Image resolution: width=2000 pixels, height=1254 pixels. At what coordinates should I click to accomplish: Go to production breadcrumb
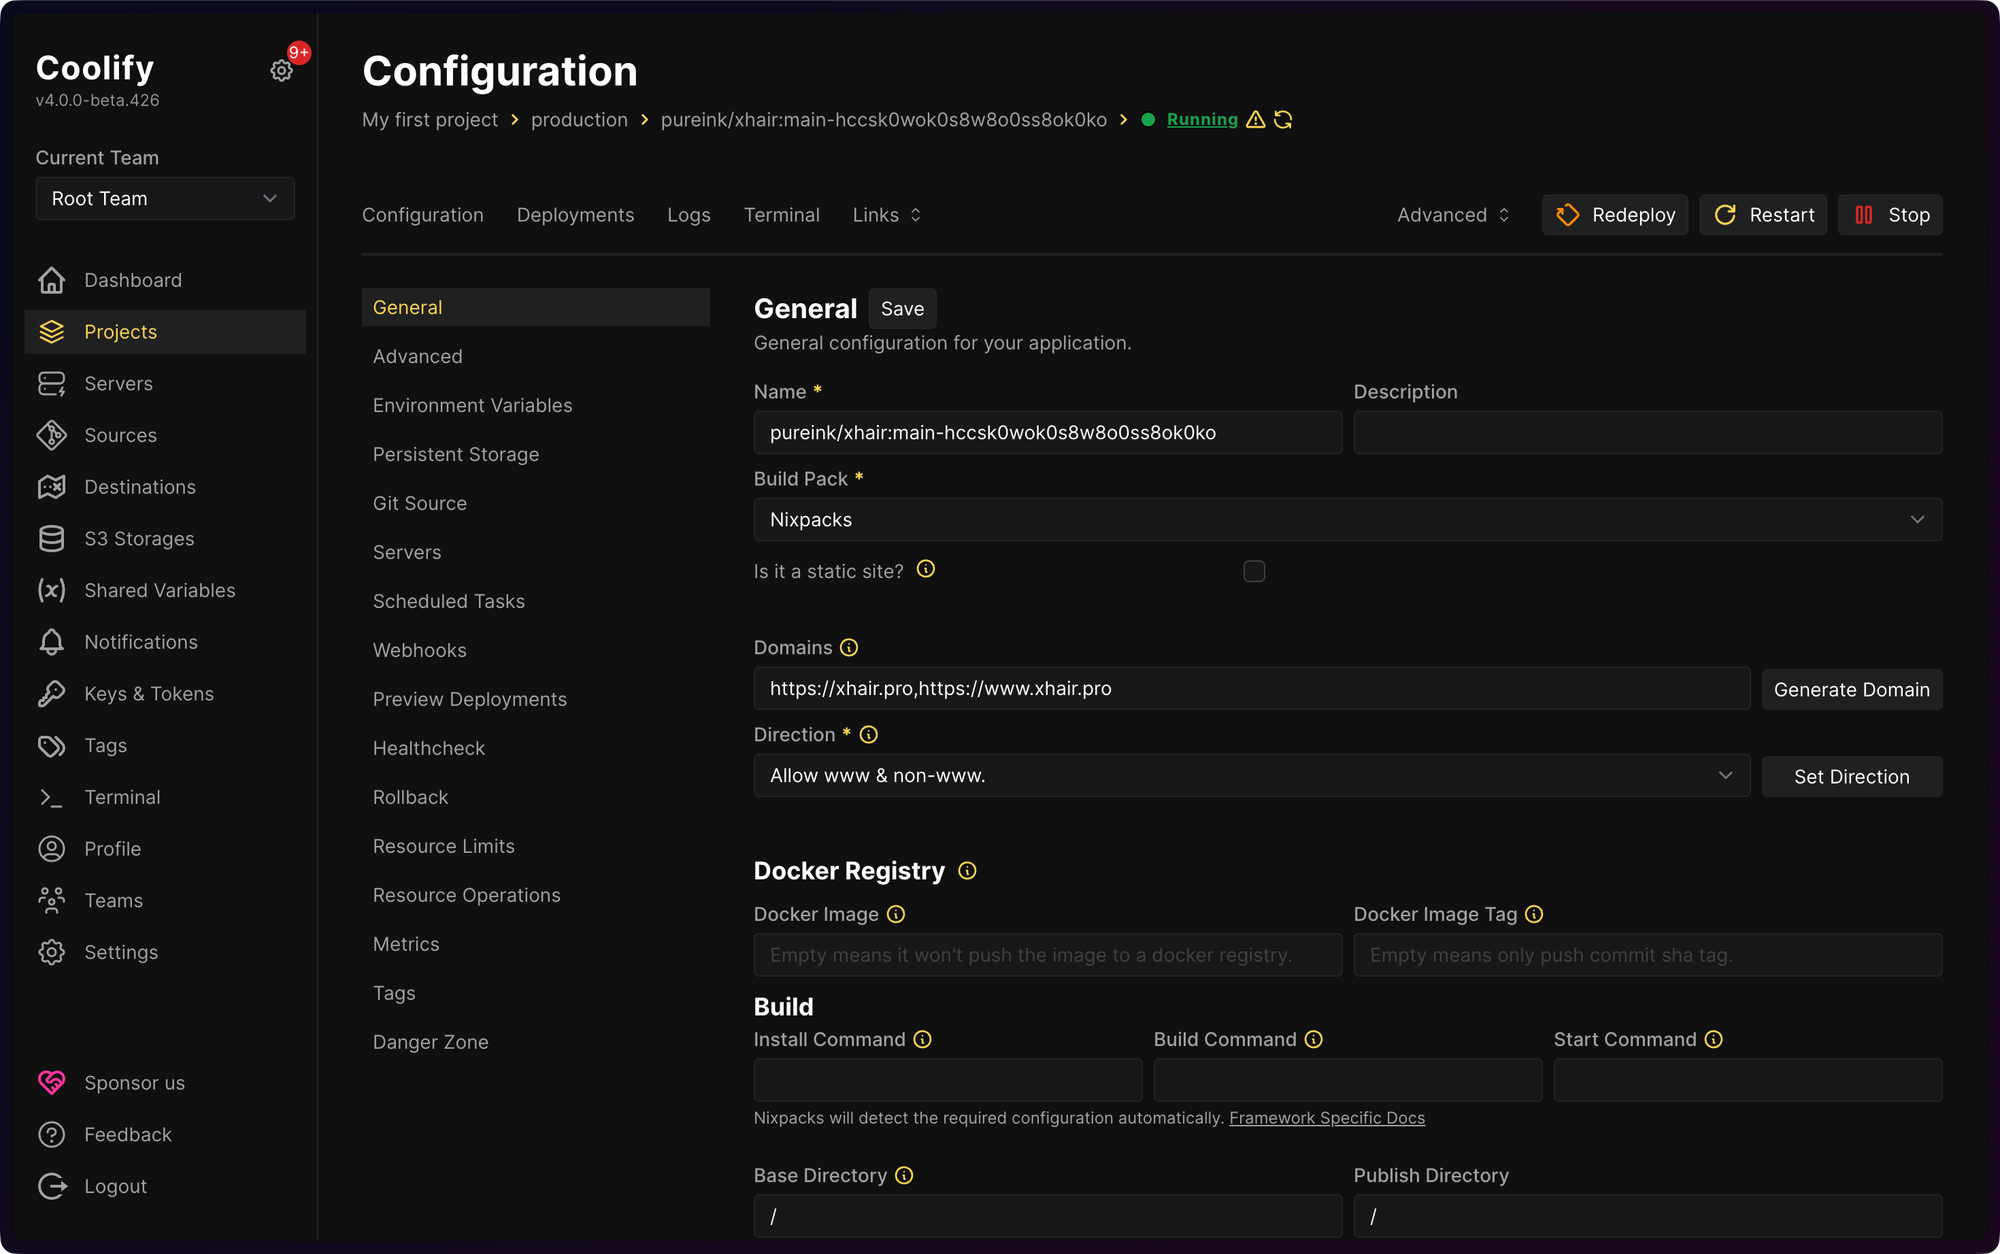click(x=579, y=120)
